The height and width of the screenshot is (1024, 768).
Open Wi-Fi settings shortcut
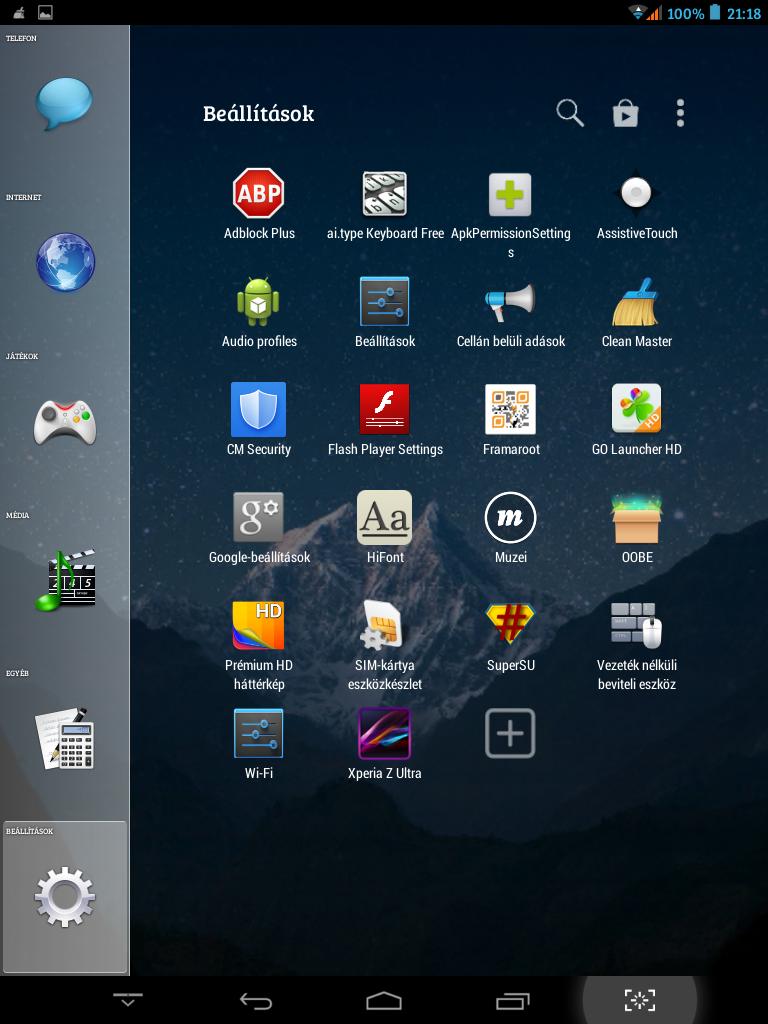pyautogui.click(x=259, y=733)
